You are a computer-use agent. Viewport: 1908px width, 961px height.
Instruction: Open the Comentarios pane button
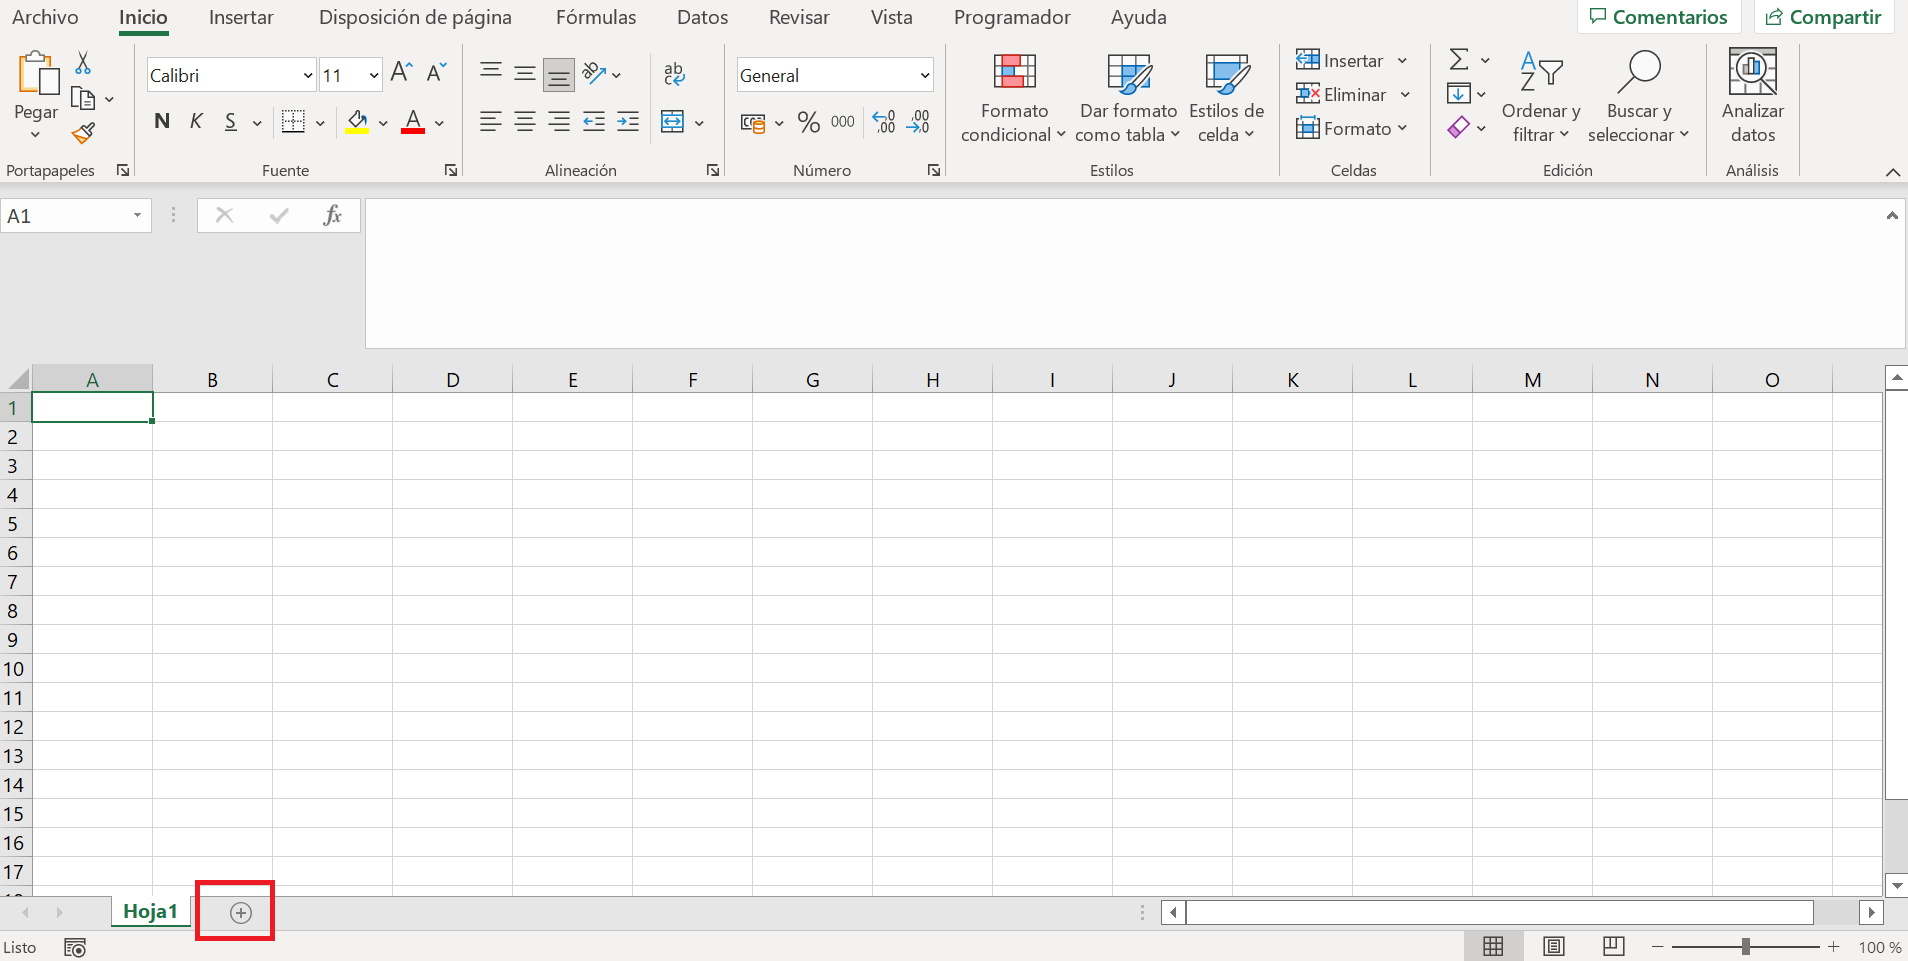pos(1658,17)
